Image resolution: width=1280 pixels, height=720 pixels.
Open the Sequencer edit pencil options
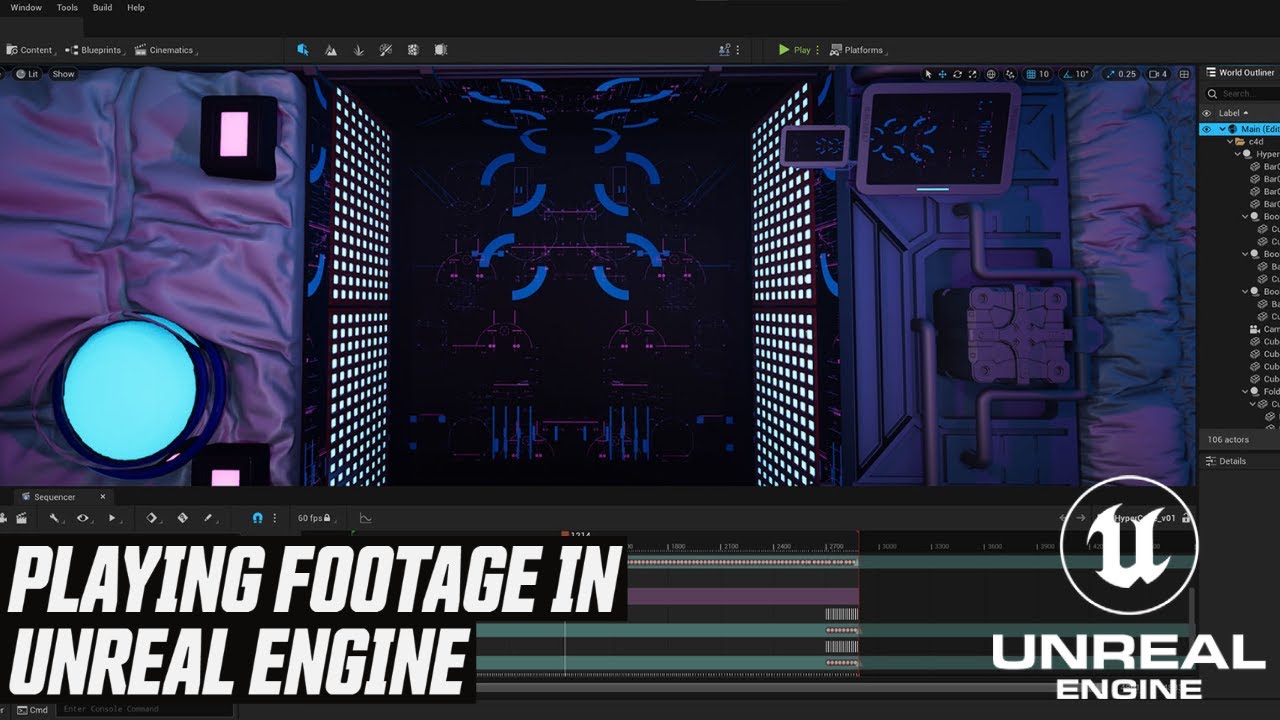[x=209, y=518]
